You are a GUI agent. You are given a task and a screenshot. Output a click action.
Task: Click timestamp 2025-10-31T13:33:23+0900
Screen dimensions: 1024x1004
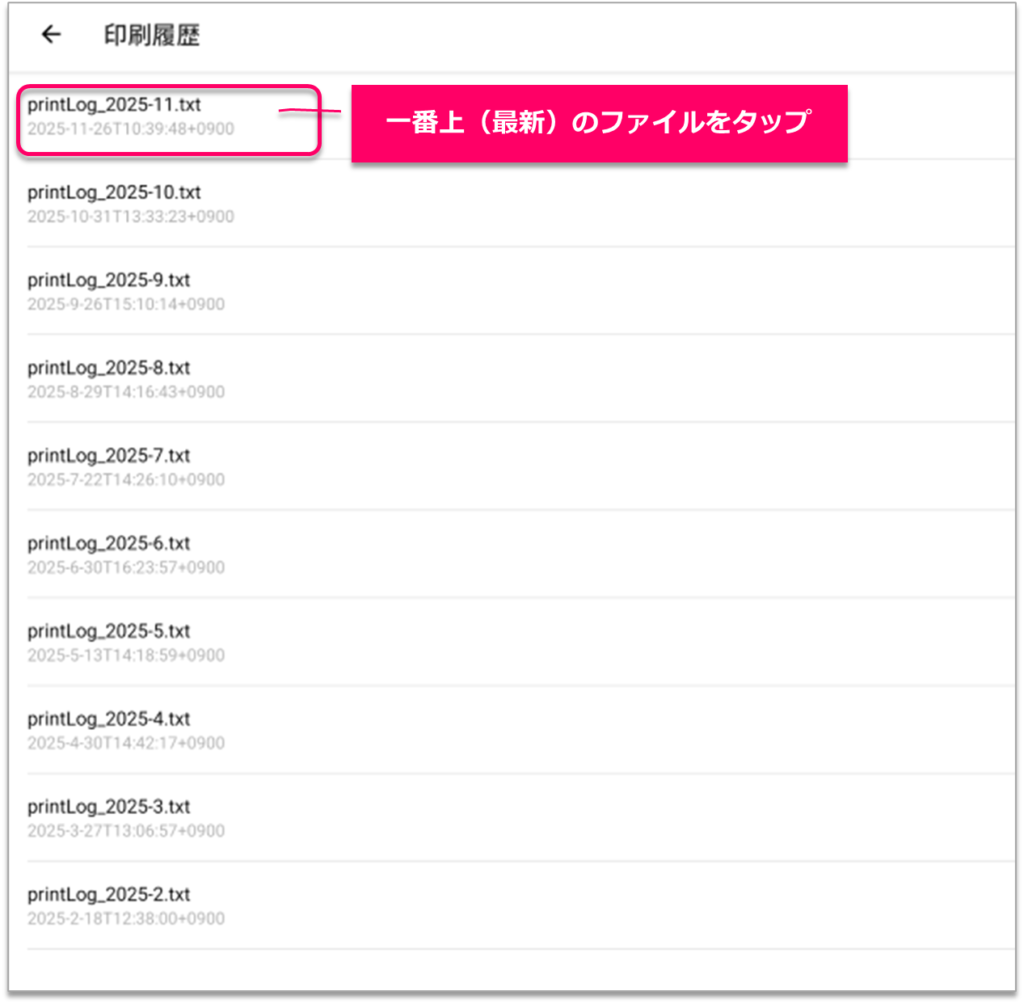click(x=131, y=217)
